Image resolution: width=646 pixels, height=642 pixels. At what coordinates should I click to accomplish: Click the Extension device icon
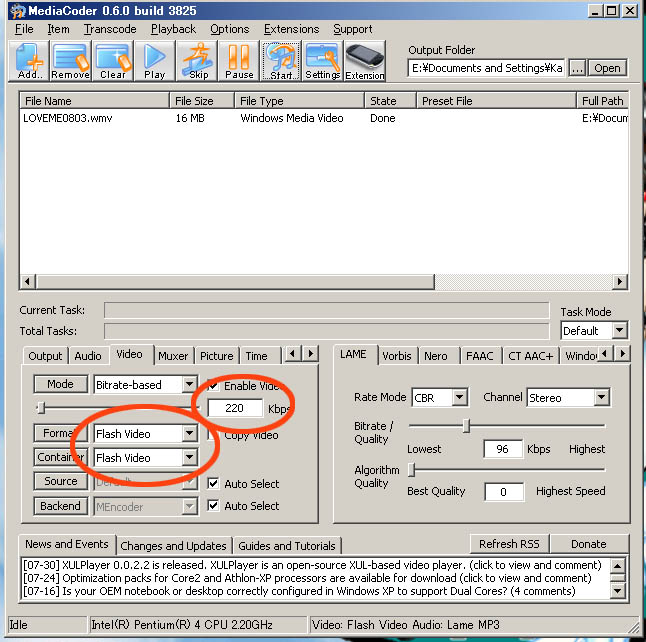point(365,61)
